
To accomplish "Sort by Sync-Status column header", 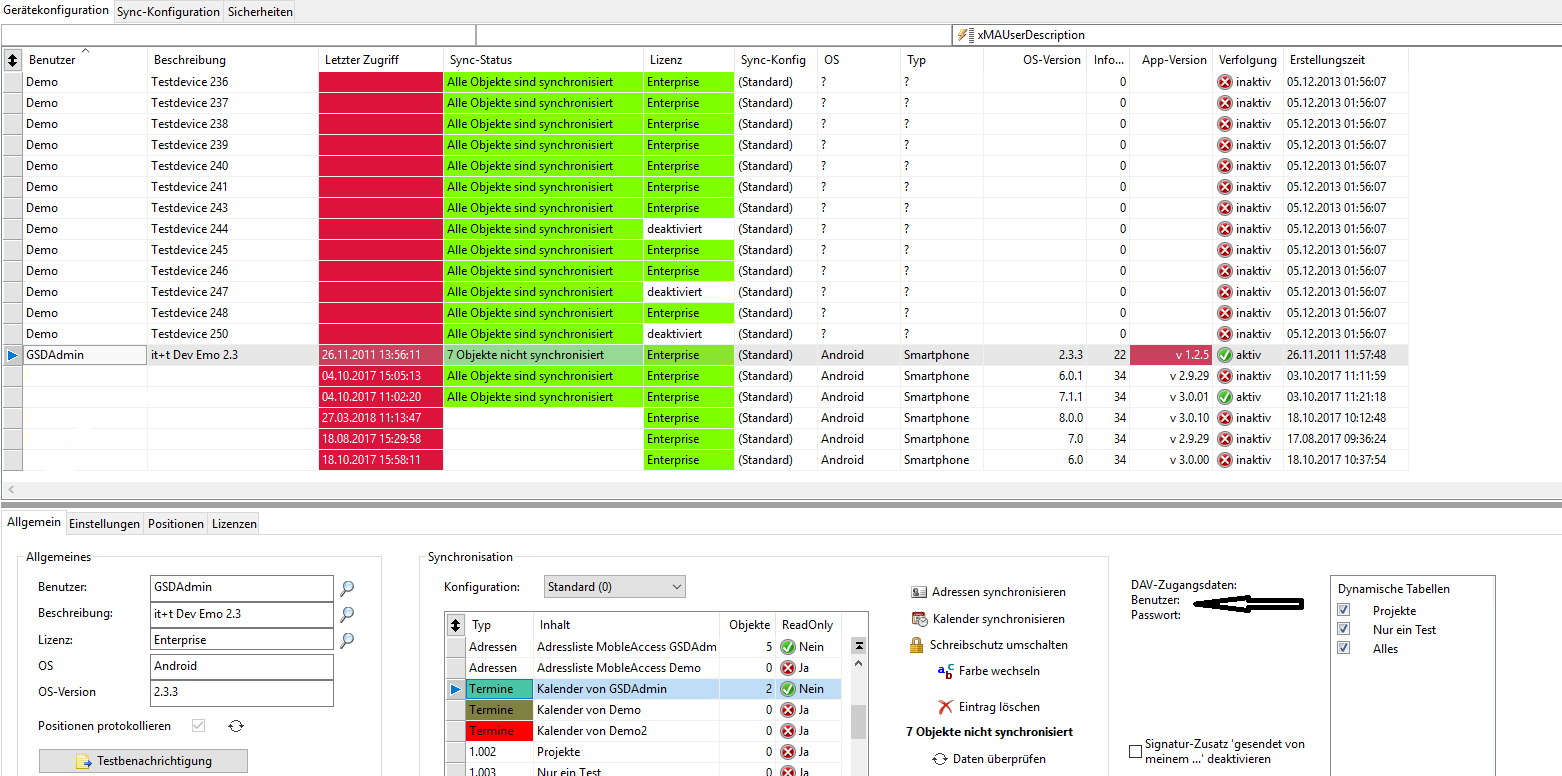I will tap(544, 60).
